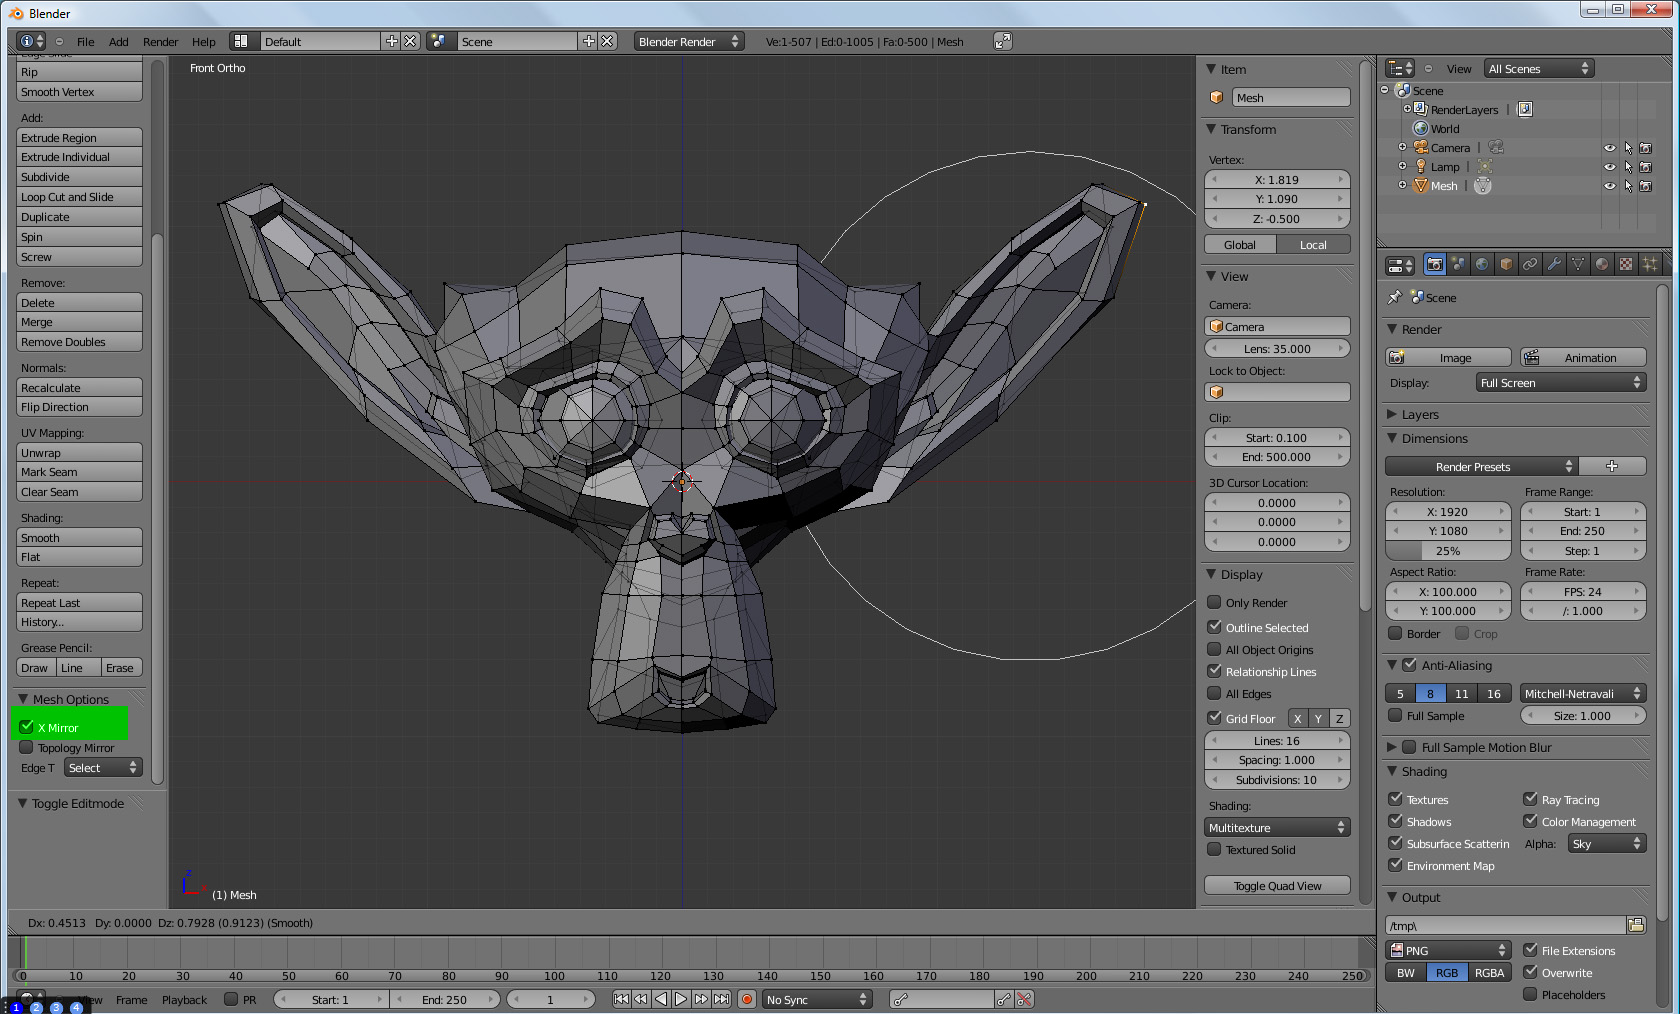Open the Multitexture shading dropdown
The width and height of the screenshot is (1680, 1014).
[x=1277, y=827]
